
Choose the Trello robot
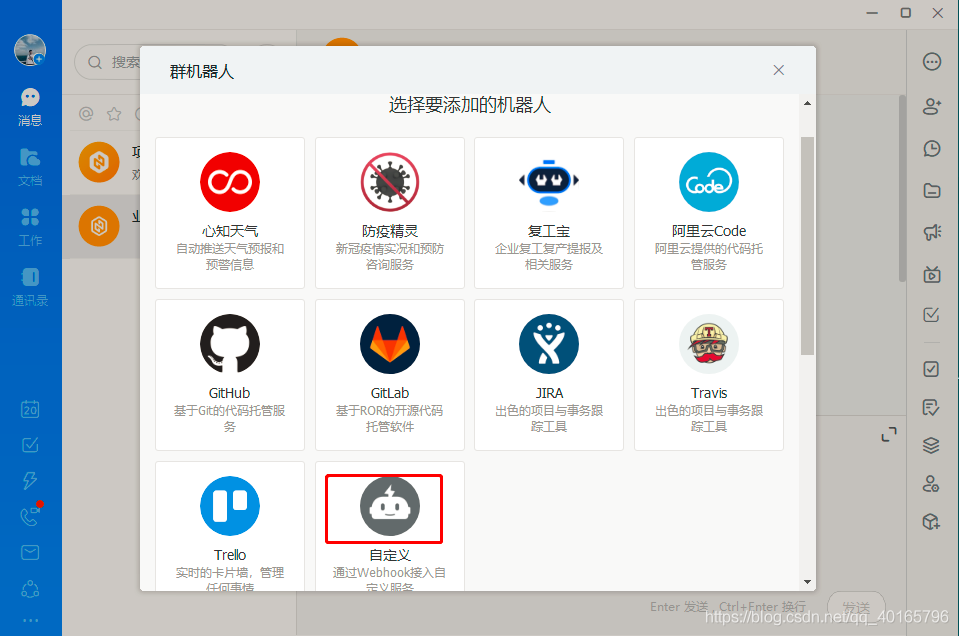tap(229, 526)
